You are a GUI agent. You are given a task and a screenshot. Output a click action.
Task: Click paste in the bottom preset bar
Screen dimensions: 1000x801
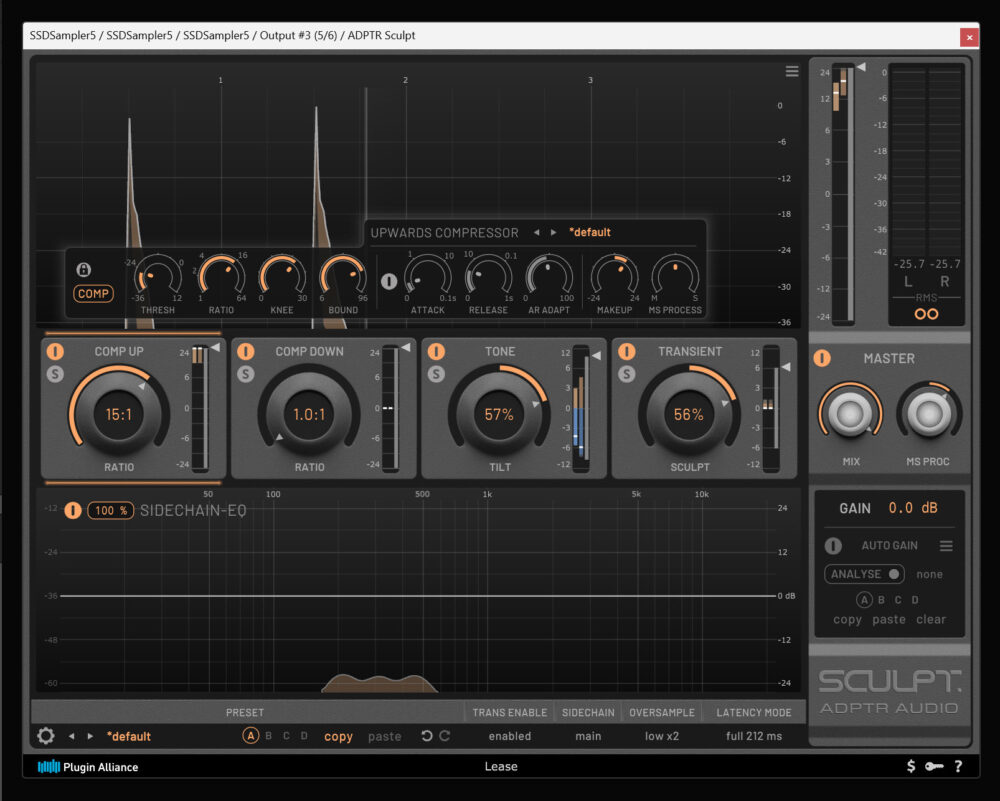pos(385,737)
